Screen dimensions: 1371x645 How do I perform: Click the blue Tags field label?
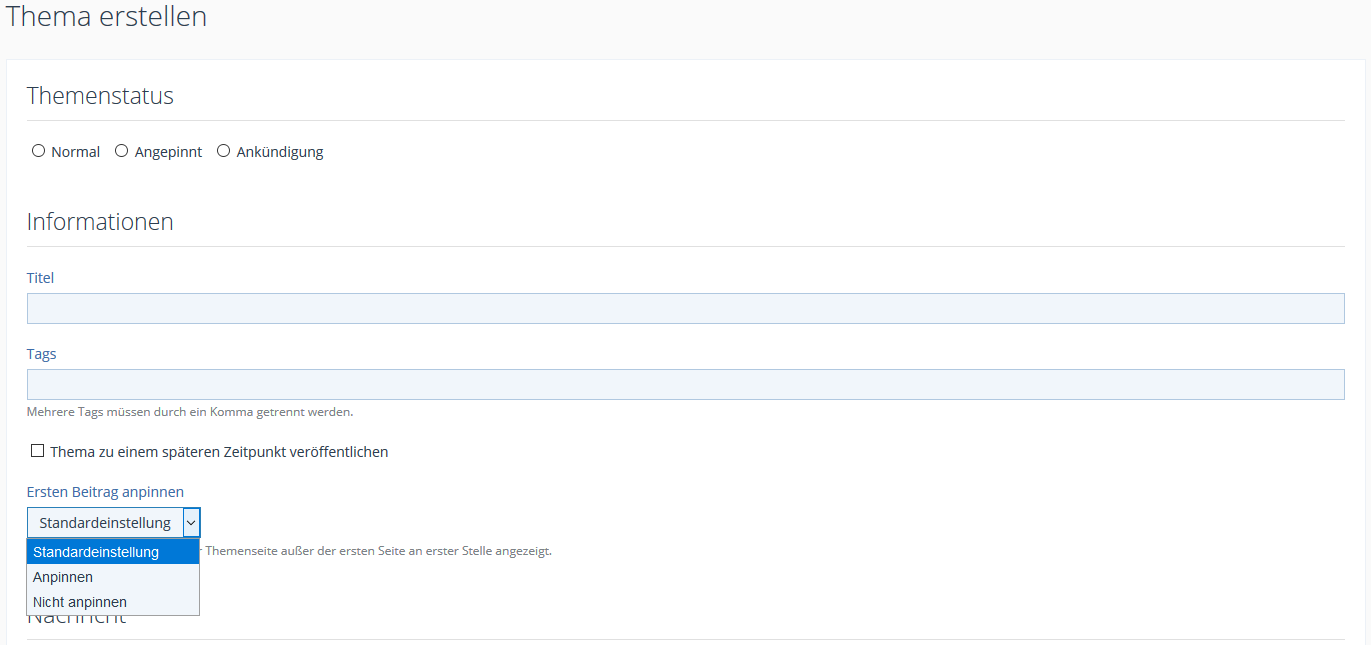41,354
